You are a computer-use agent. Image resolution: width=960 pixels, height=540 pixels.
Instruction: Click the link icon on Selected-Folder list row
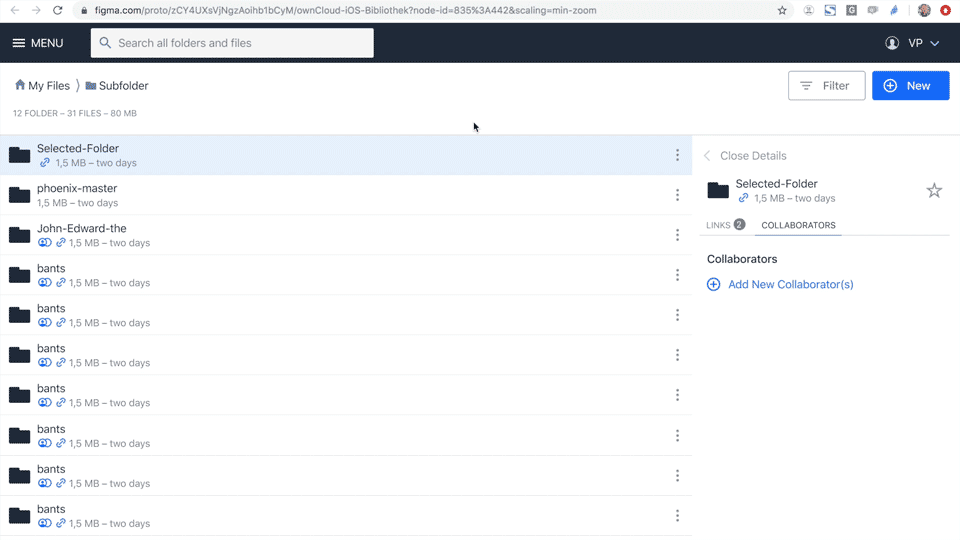pos(45,163)
